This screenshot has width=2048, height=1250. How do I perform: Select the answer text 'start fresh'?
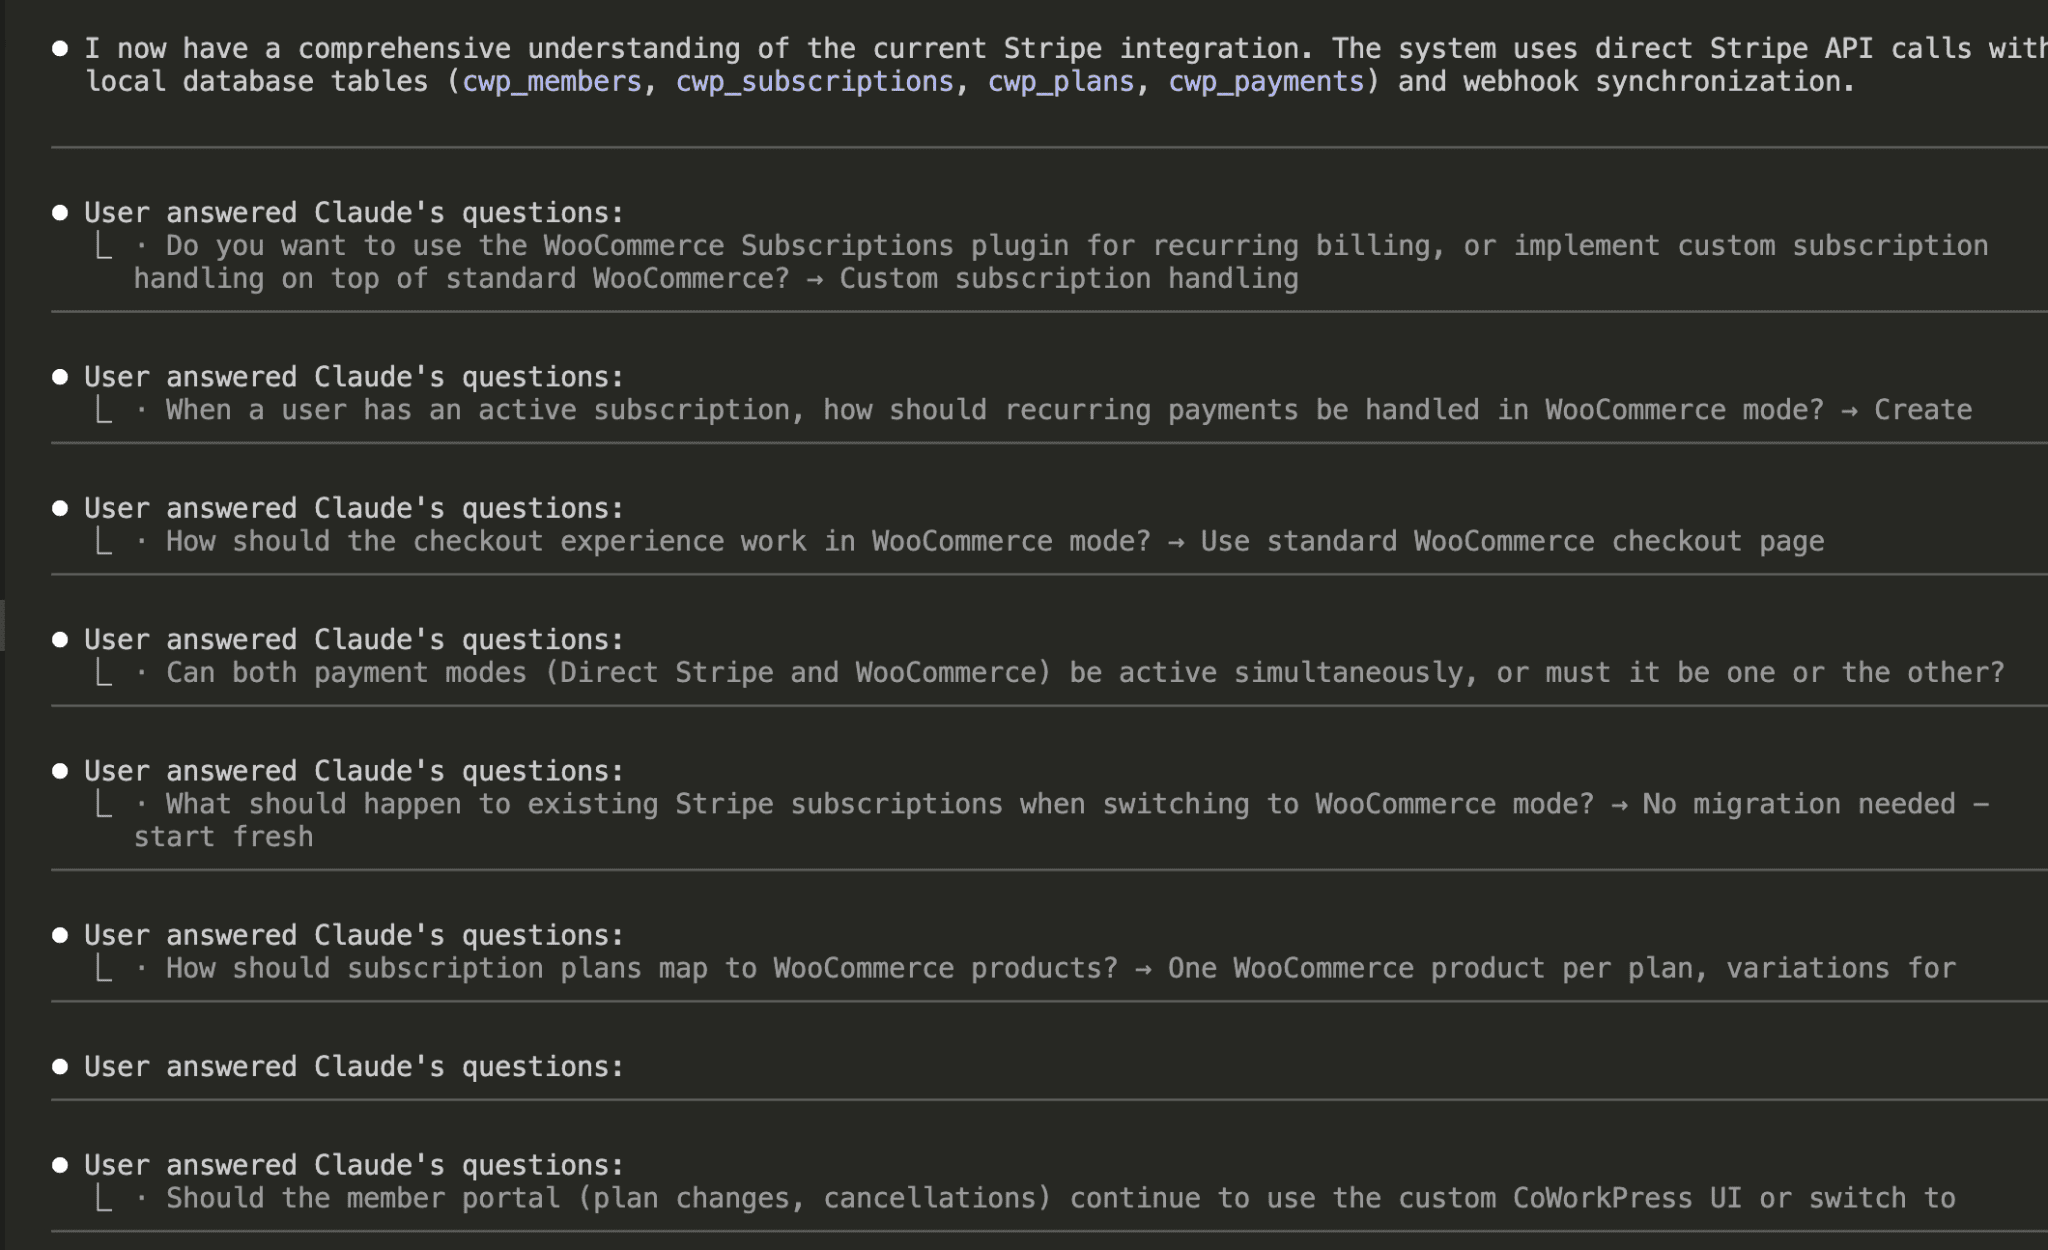click(222, 836)
